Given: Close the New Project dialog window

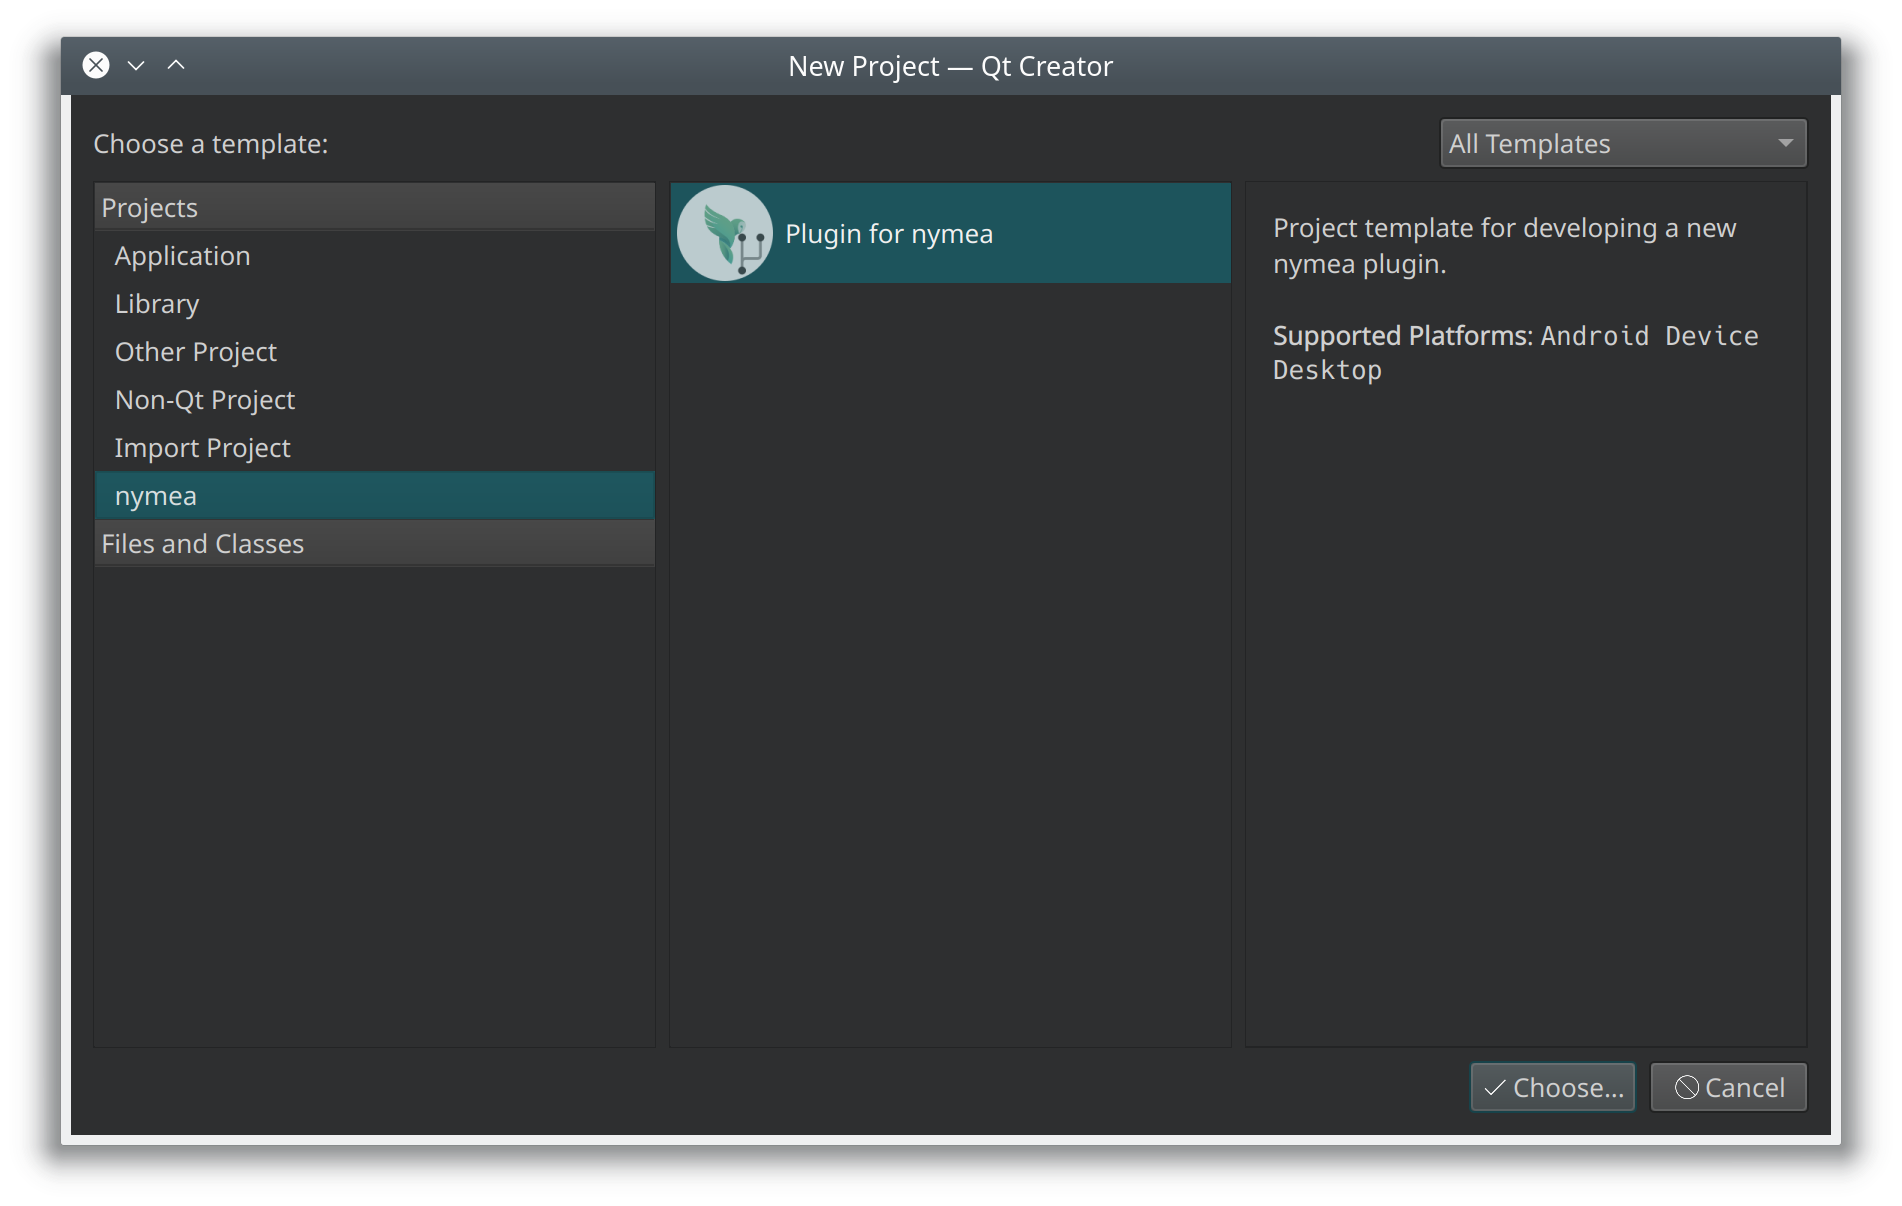Looking at the screenshot, I should [x=96, y=65].
